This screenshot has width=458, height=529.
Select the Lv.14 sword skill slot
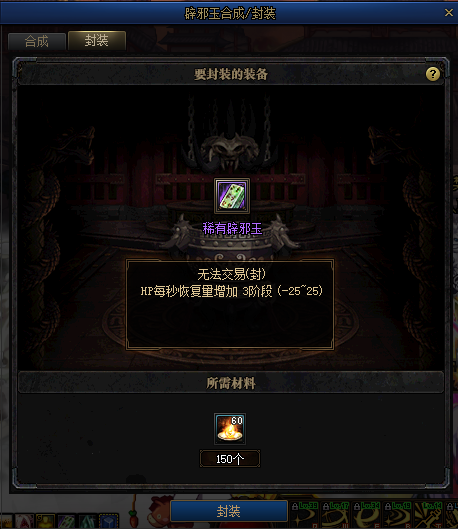click(428, 515)
